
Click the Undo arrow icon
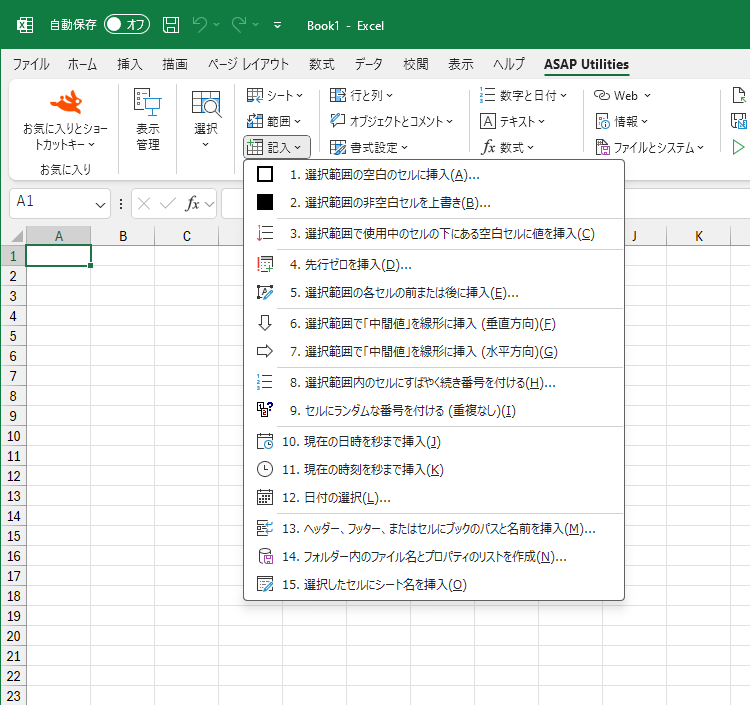[199, 24]
